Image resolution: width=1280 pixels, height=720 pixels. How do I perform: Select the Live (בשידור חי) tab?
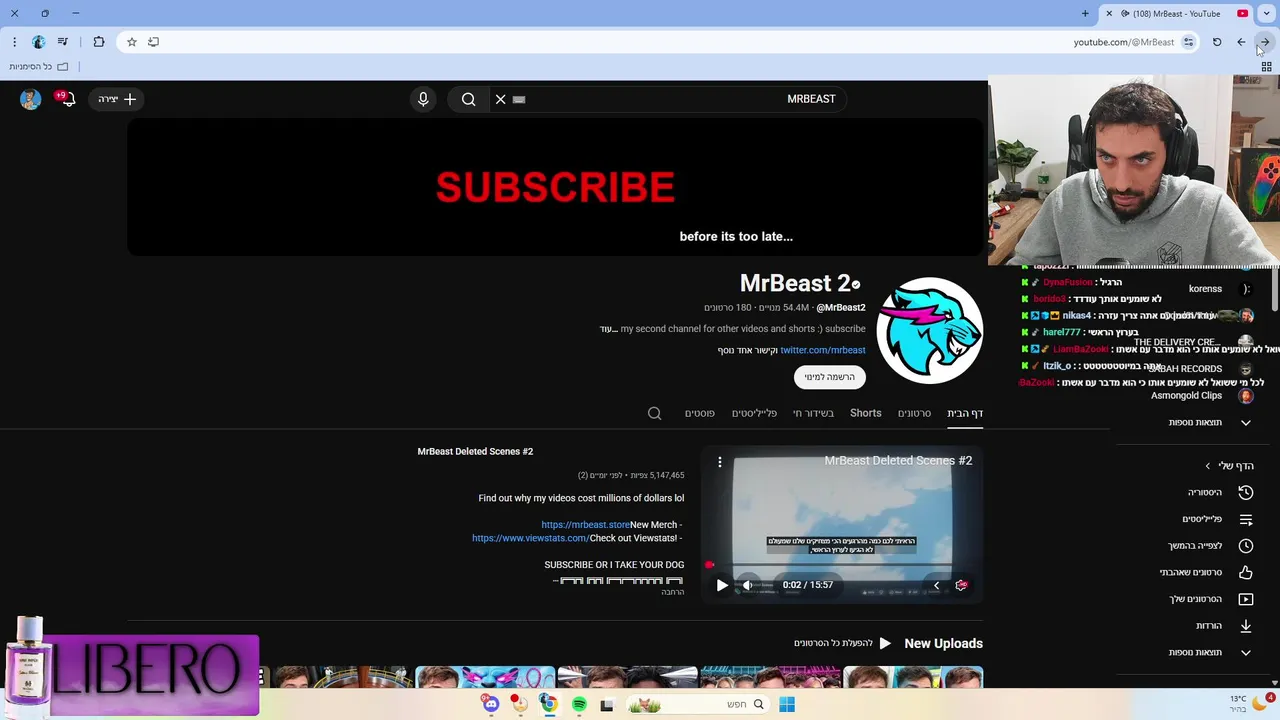(813, 413)
